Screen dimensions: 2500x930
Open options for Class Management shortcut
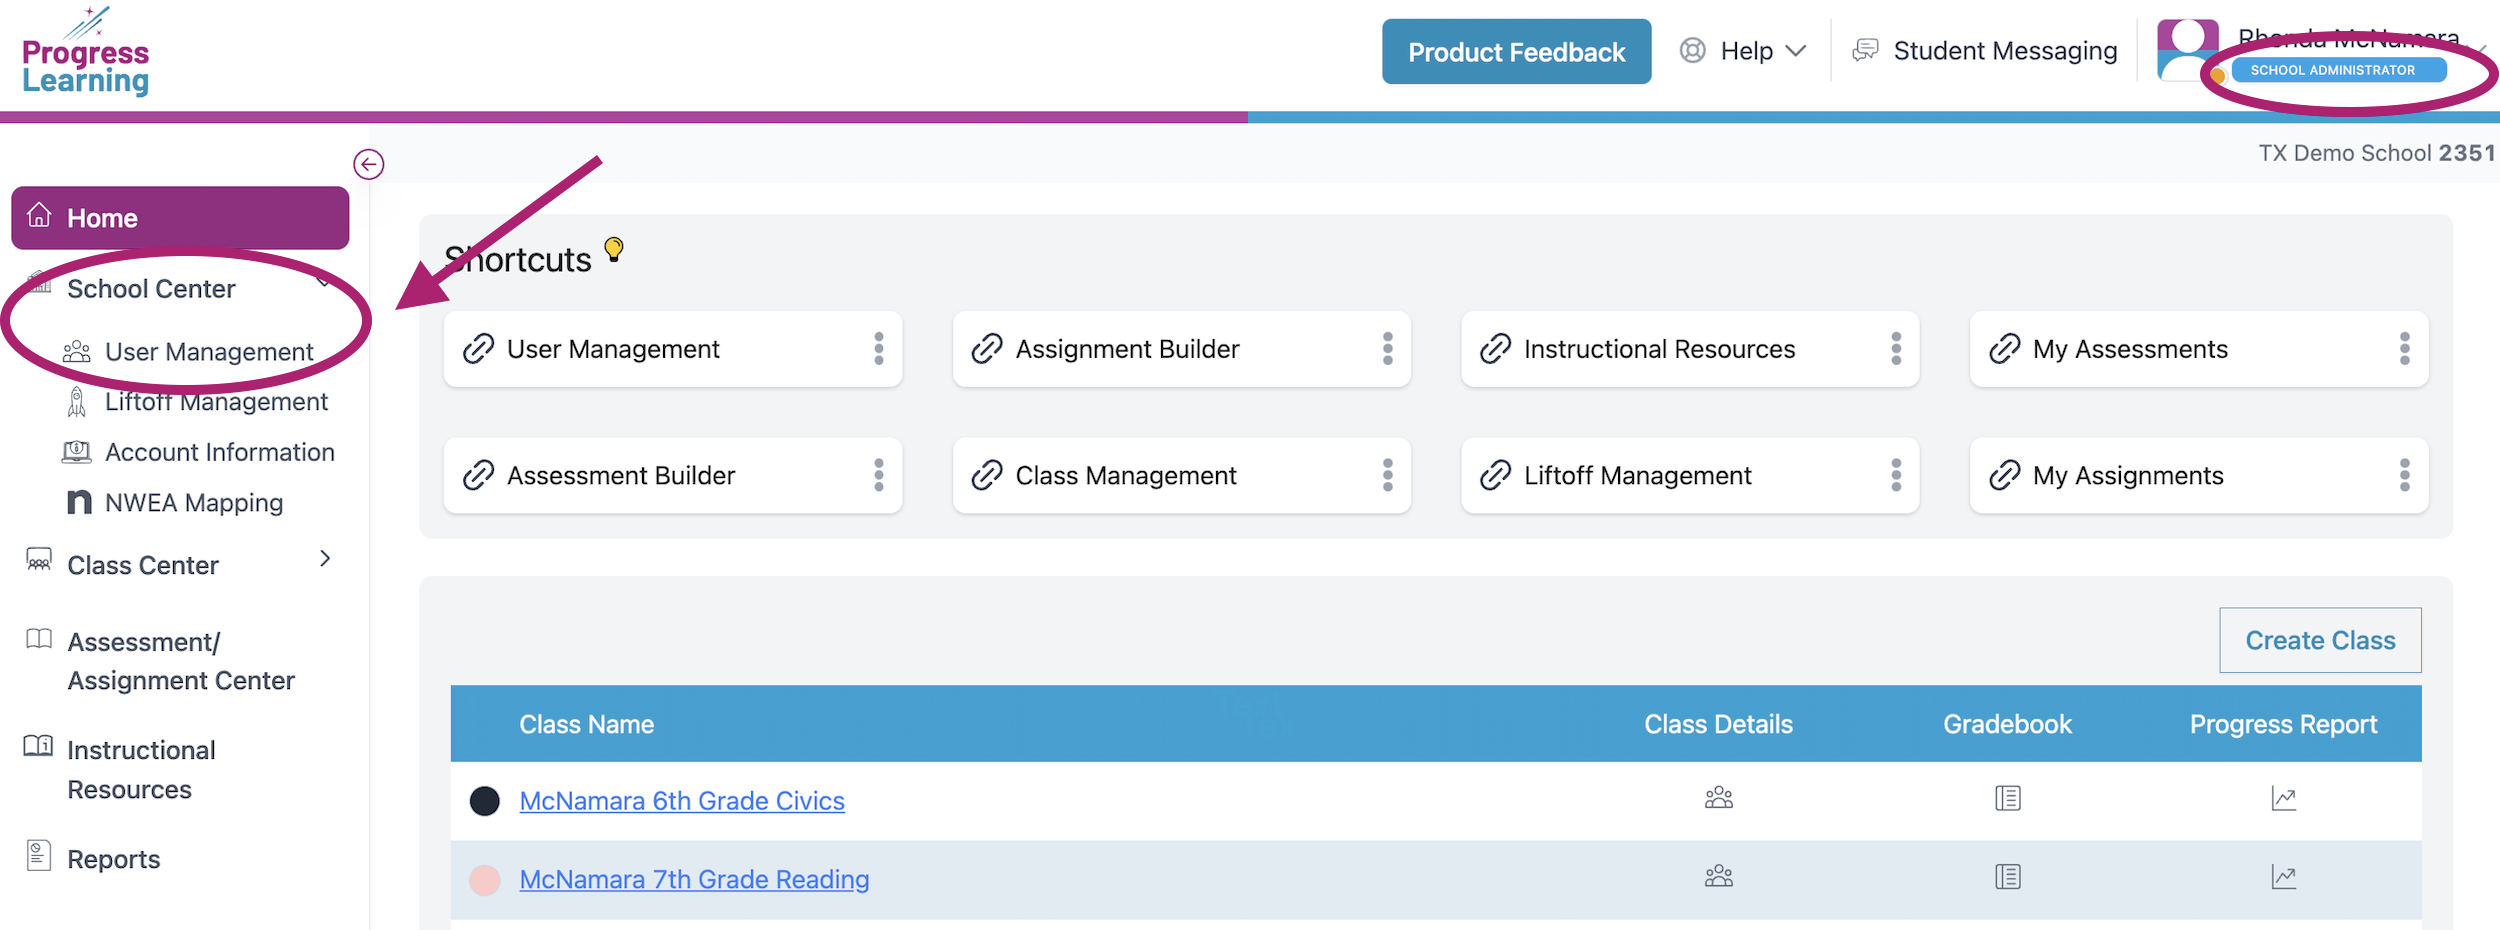(x=1388, y=475)
